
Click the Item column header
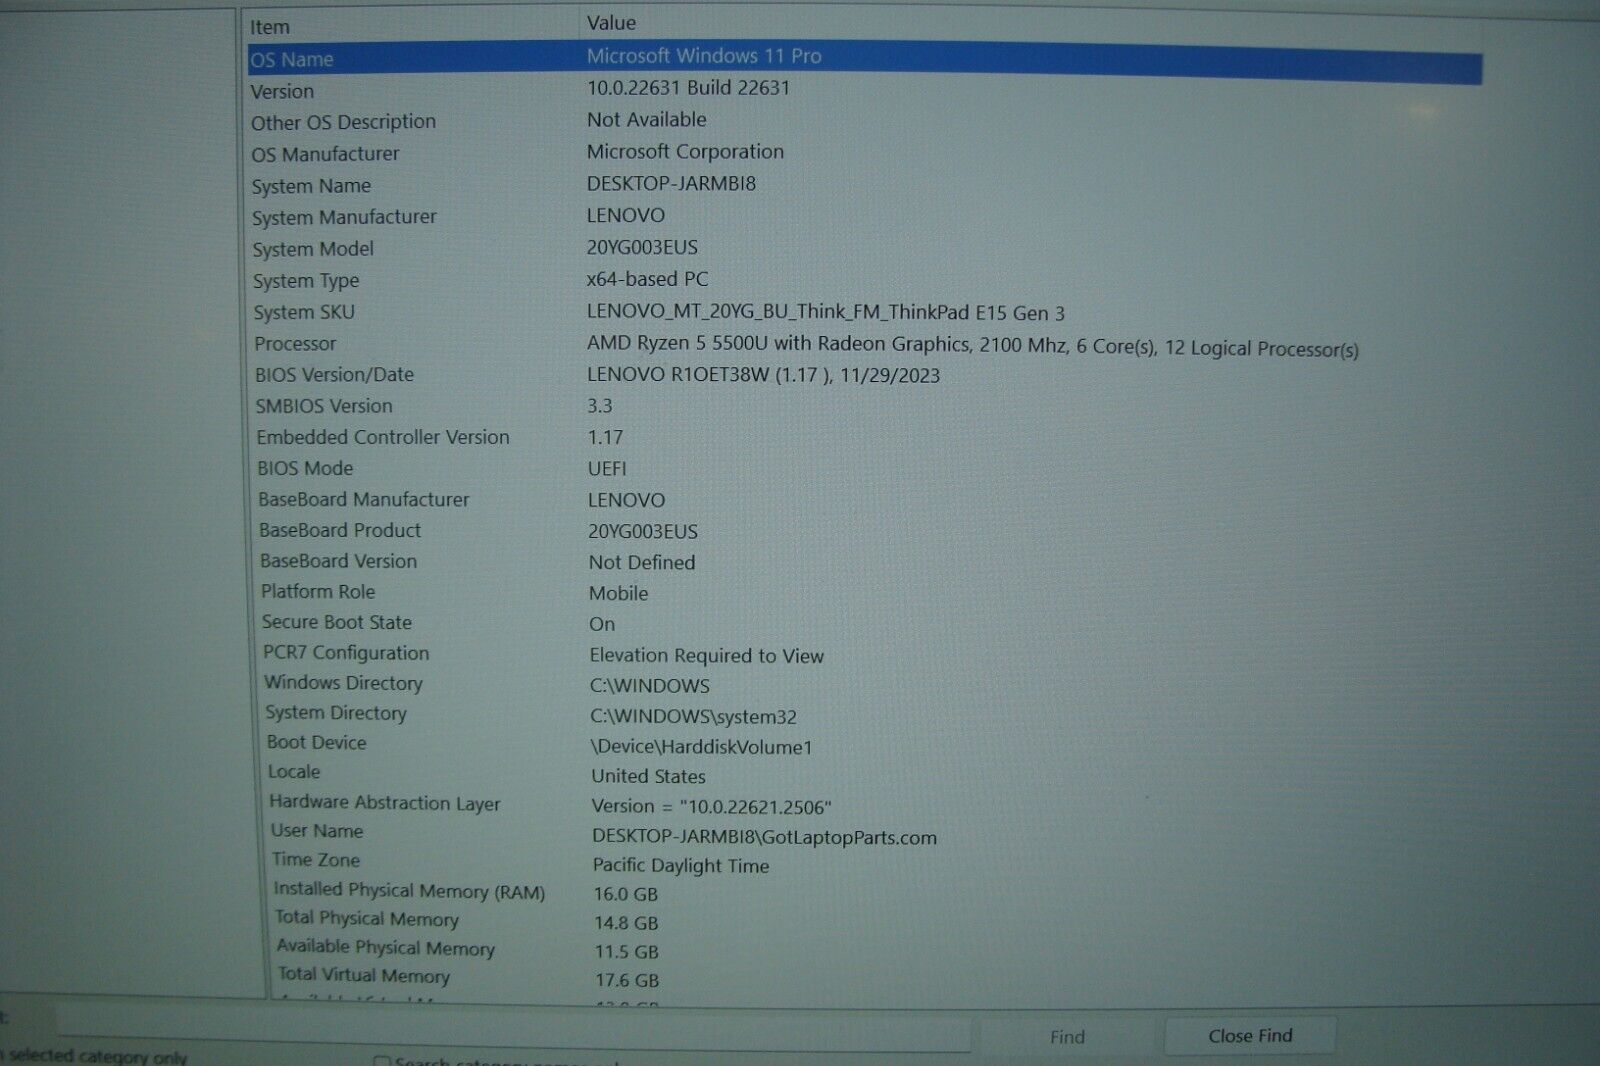tap(270, 26)
